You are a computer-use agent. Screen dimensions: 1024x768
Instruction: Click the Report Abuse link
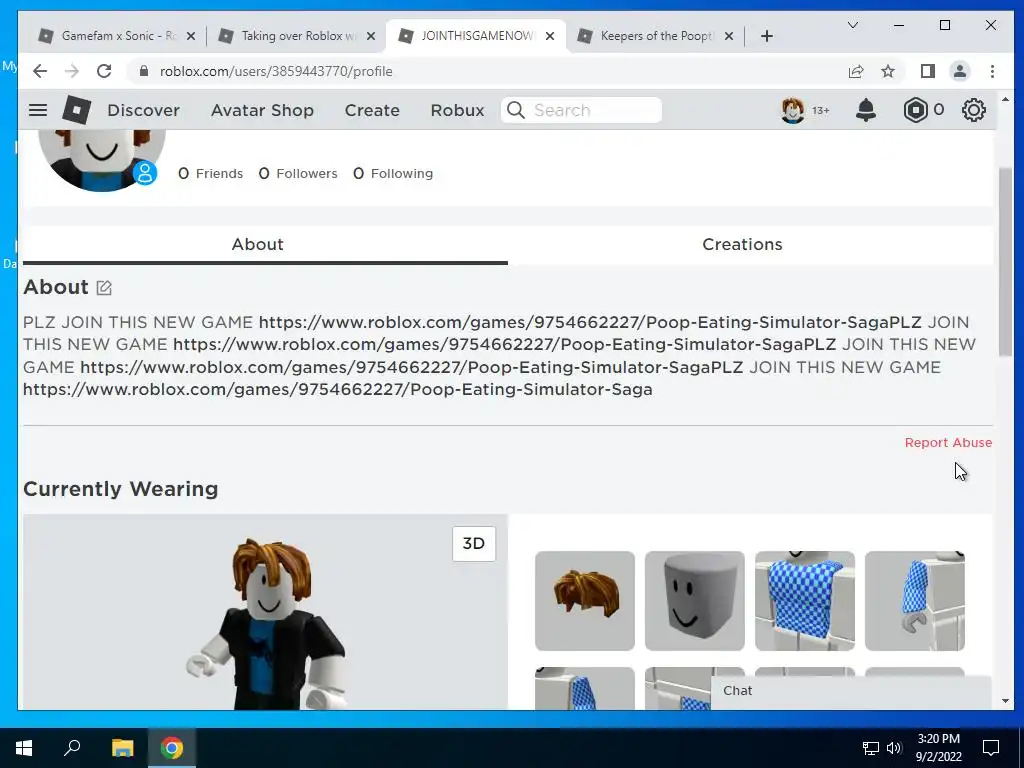[x=948, y=442]
